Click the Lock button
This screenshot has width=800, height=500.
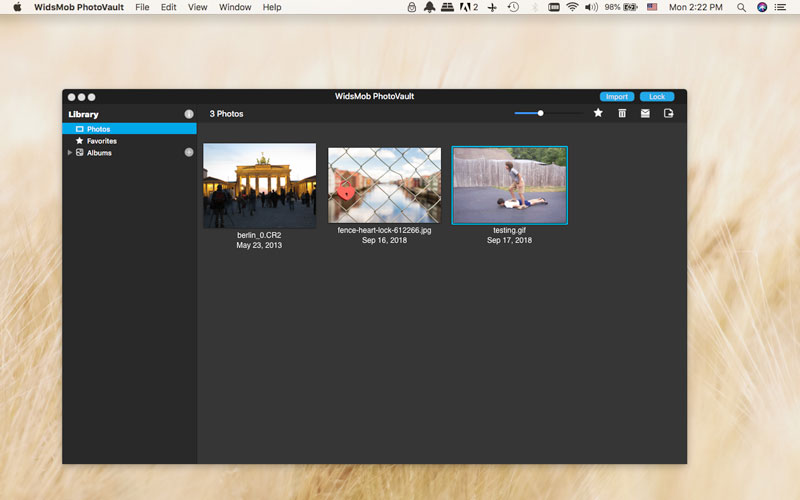click(x=657, y=96)
